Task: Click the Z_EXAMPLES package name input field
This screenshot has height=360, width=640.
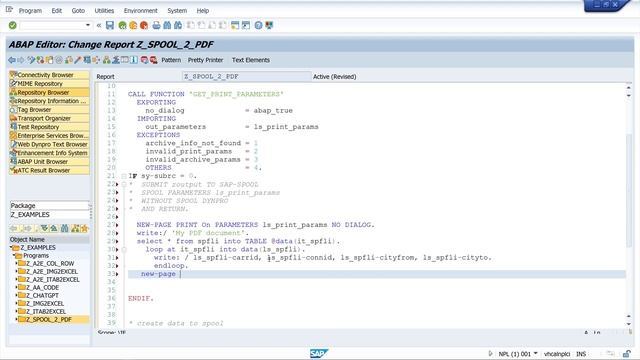Action: (x=49, y=214)
